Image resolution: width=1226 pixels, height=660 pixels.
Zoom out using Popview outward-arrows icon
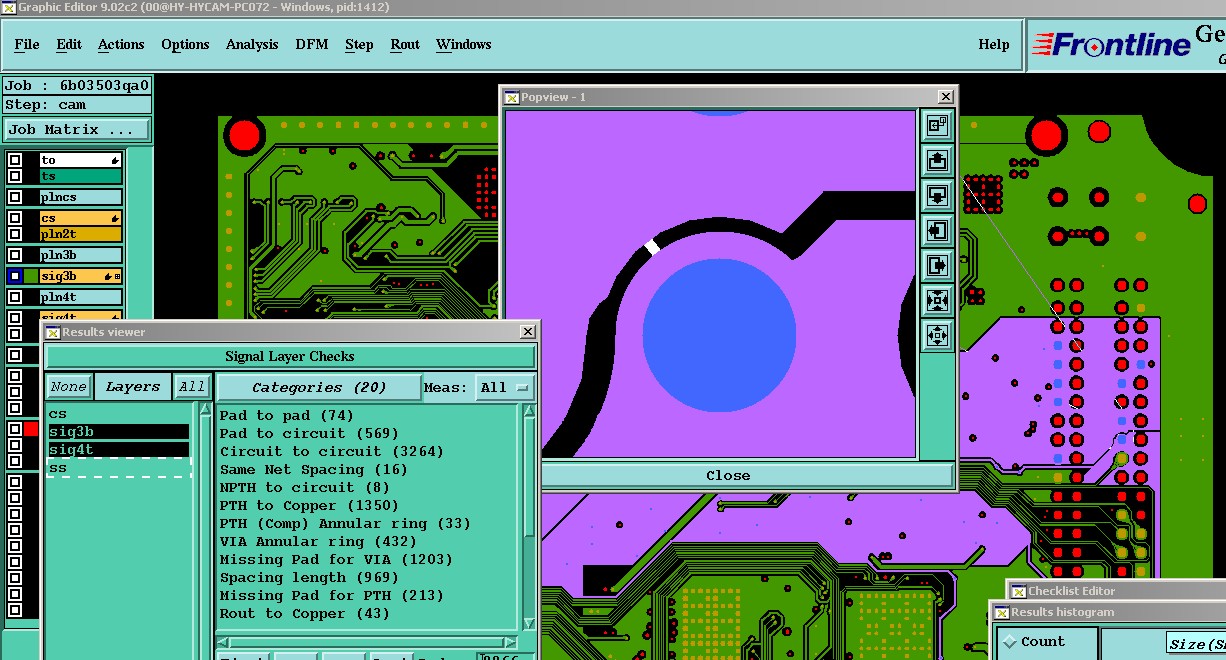click(x=937, y=335)
